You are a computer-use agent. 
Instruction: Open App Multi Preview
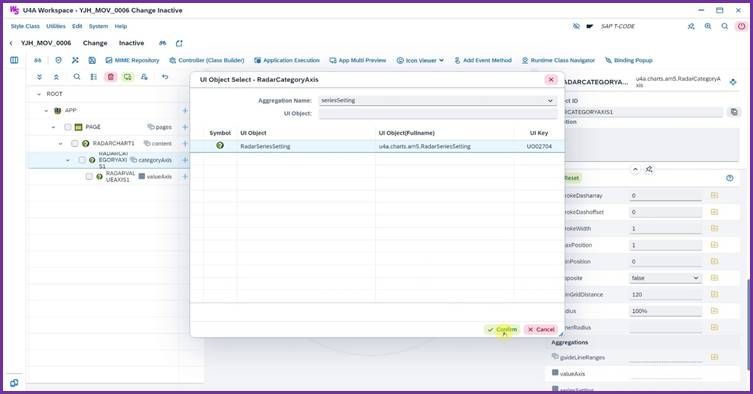tap(358, 61)
